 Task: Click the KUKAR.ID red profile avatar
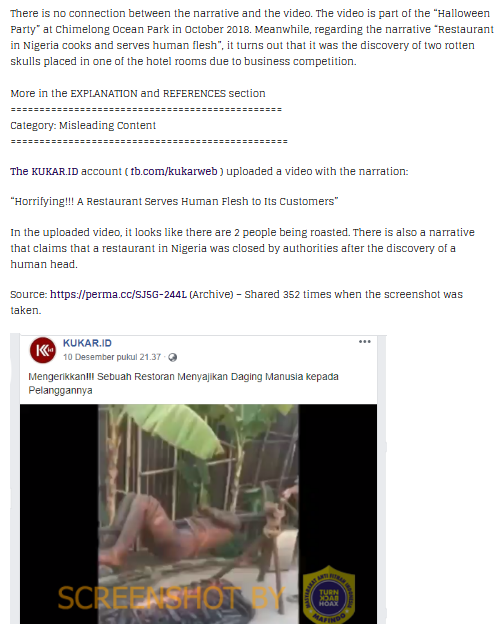tap(43, 350)
